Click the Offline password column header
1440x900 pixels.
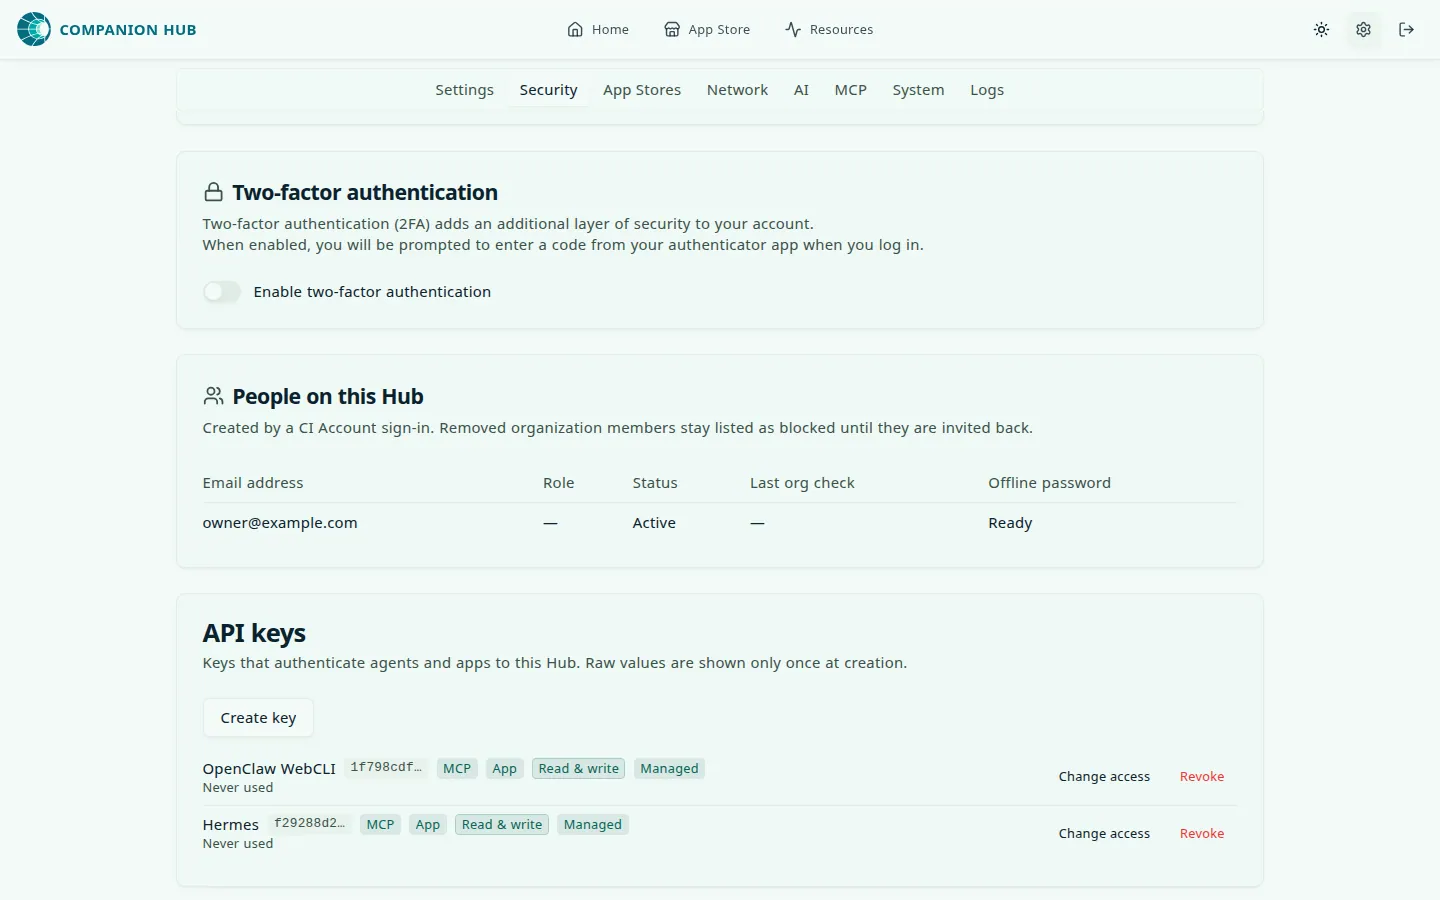click(x=1049, y=483)
